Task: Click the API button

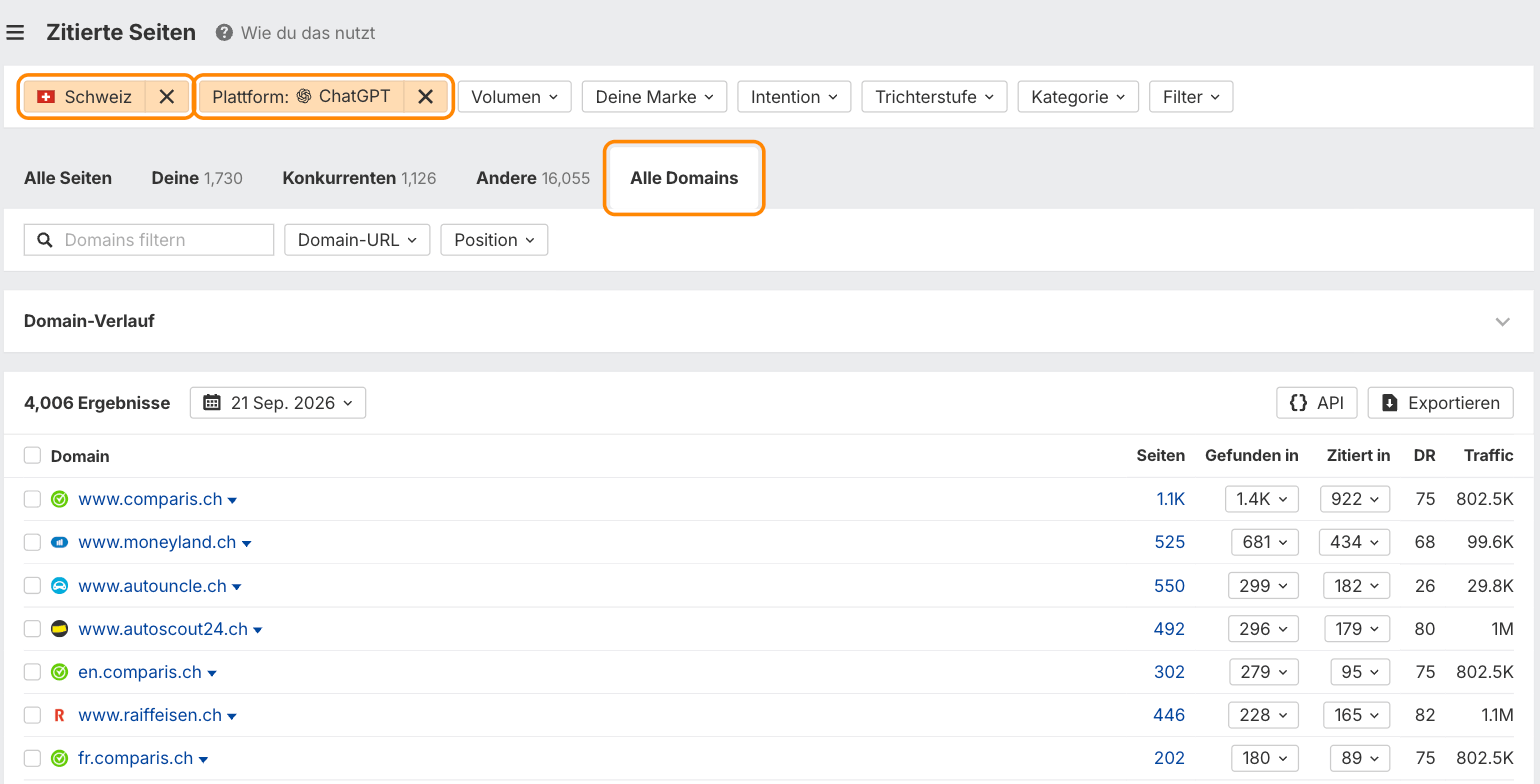Action: tap(1317, 403)
